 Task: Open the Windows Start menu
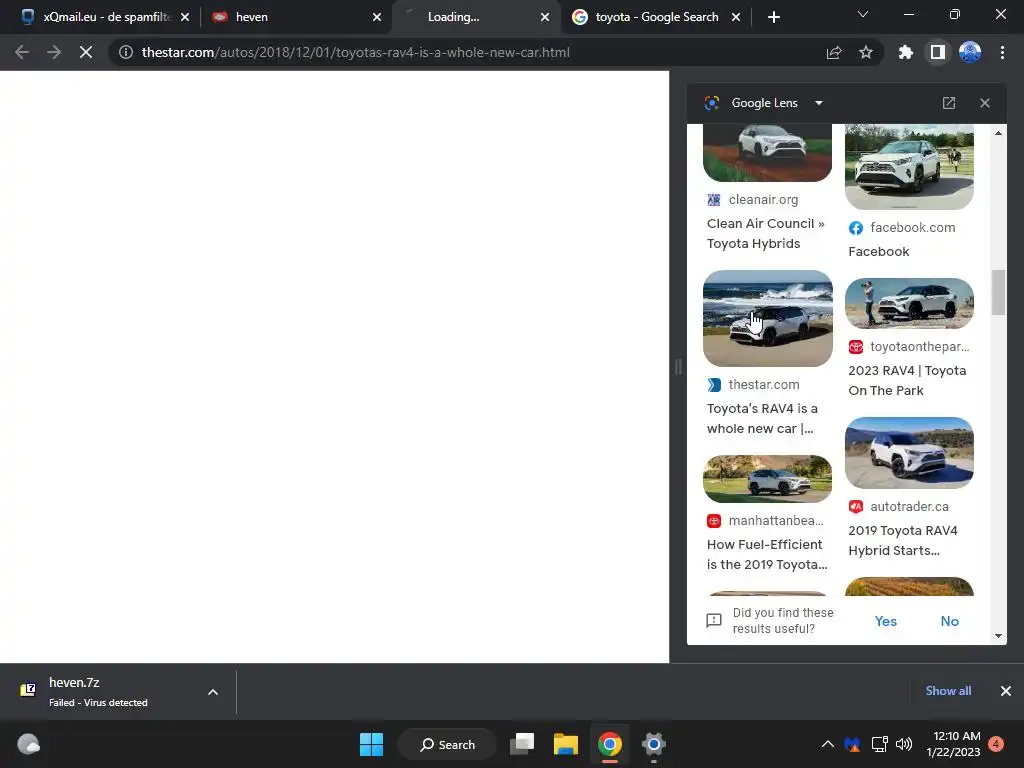pyautogui.click(x=371, y=744)
